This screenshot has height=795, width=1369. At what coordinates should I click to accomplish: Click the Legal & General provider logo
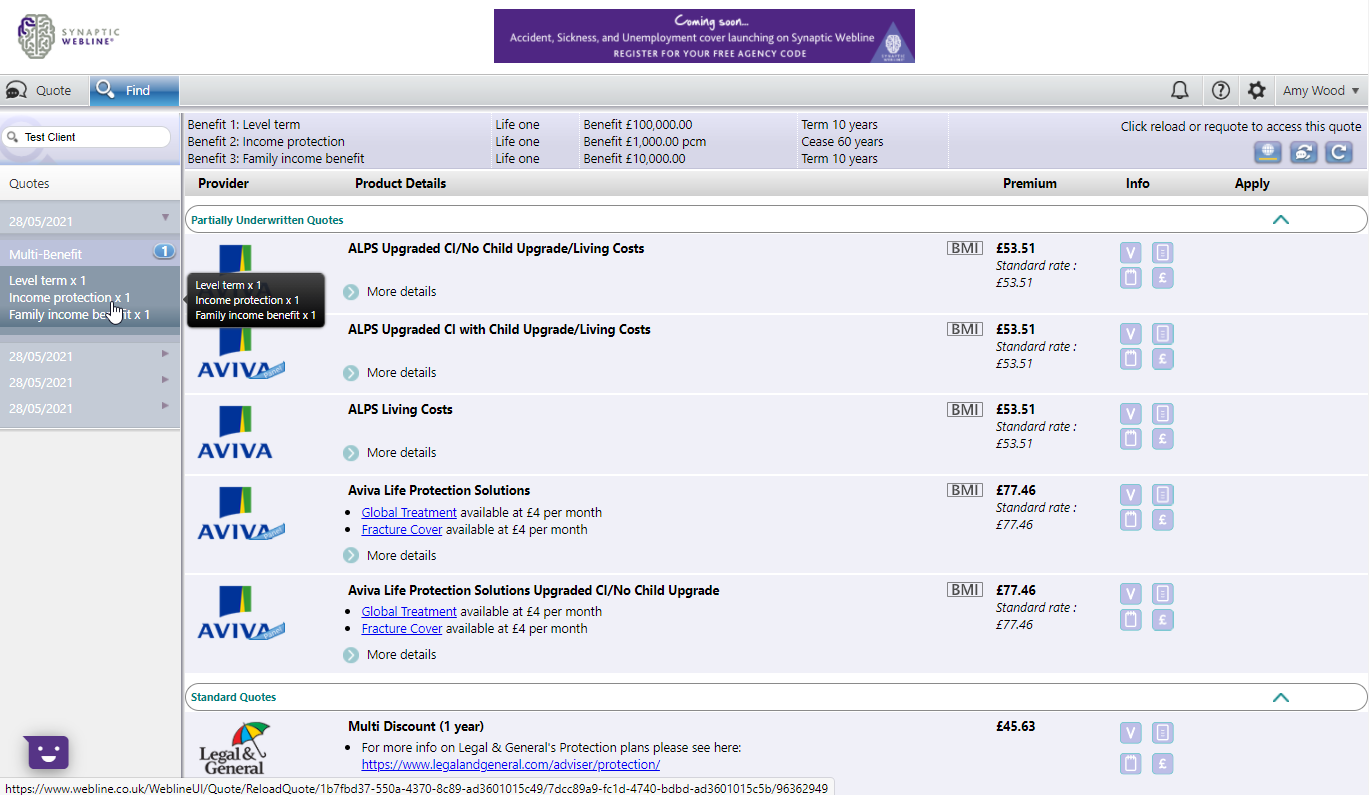236,748
